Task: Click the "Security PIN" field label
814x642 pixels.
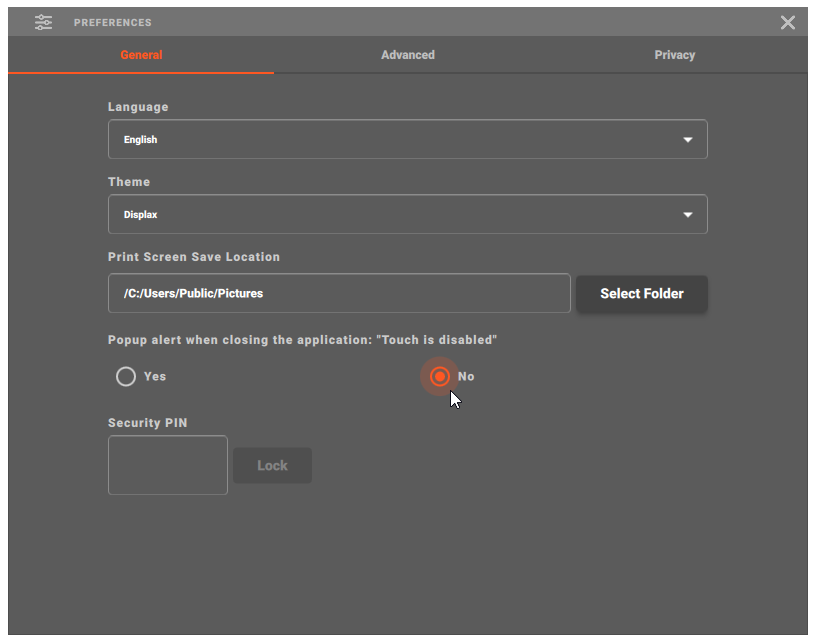Action: tap(148, 423)
